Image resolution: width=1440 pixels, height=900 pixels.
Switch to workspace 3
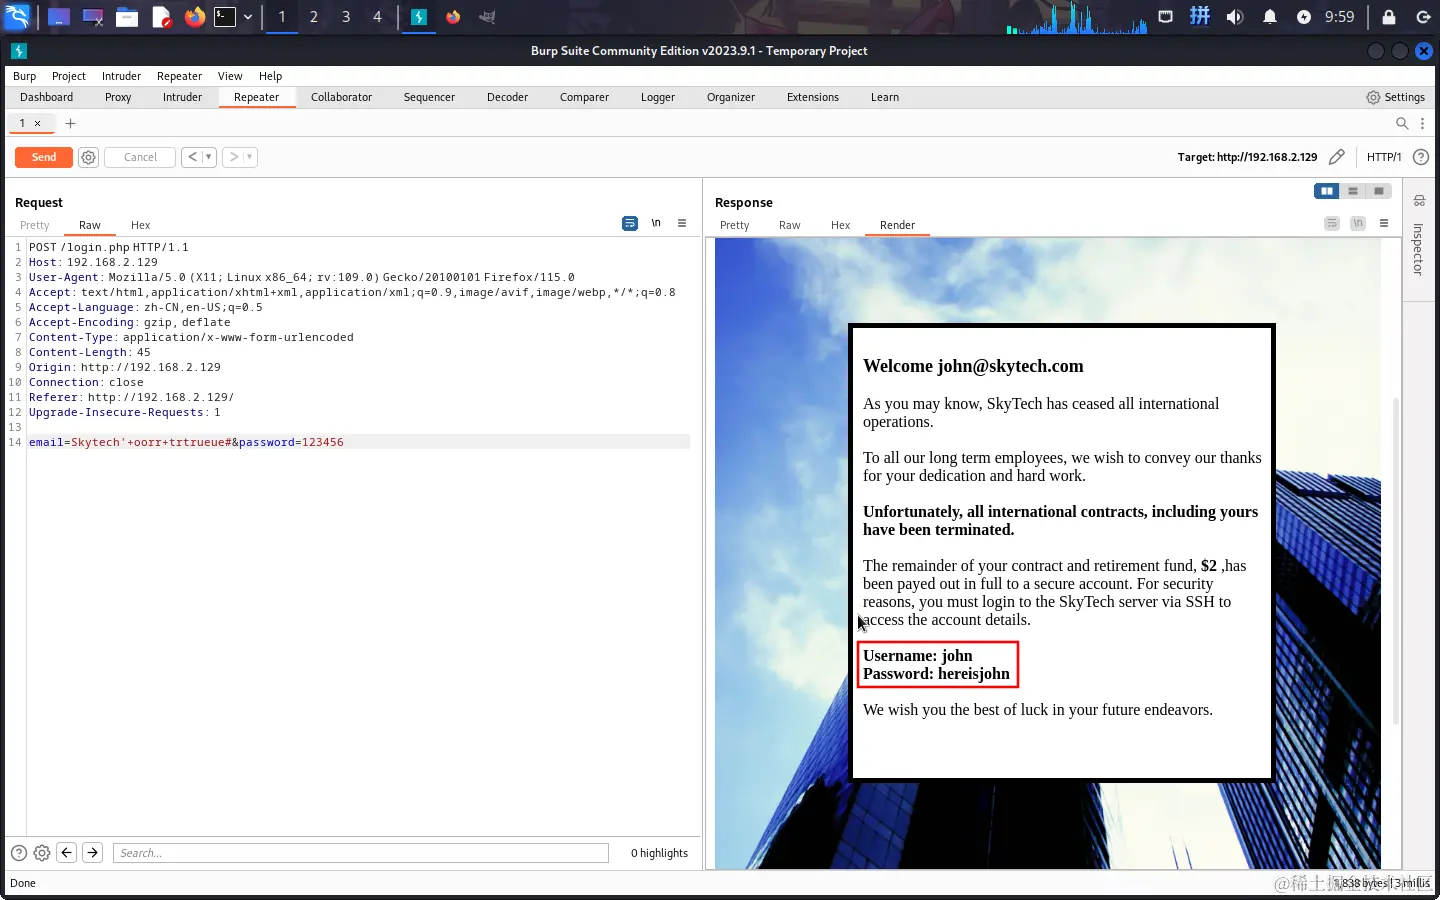(x=346, y=17)
